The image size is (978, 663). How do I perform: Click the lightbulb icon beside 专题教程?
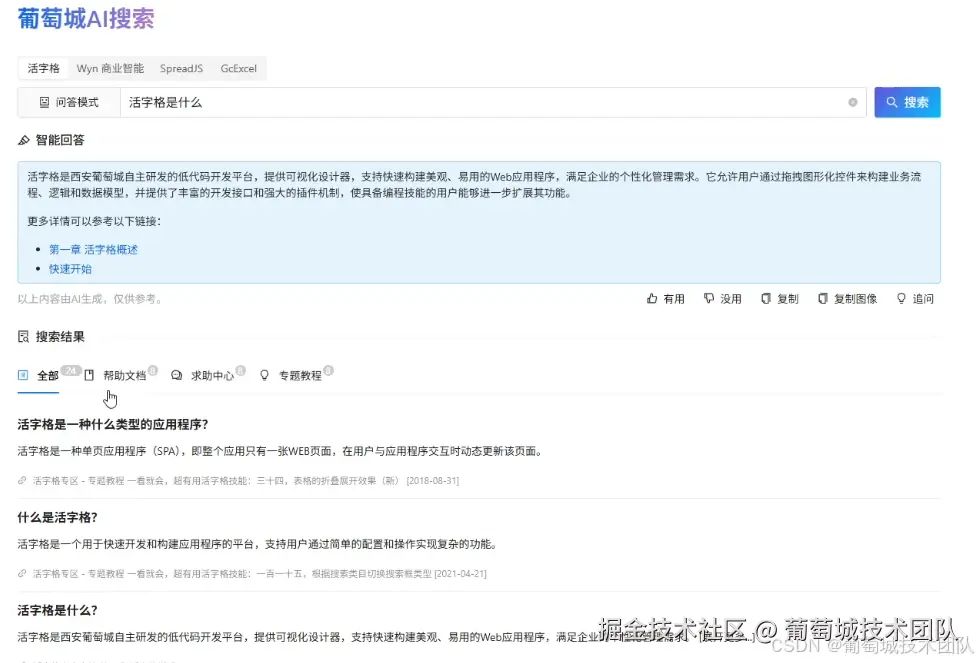(x=263, y=375)
